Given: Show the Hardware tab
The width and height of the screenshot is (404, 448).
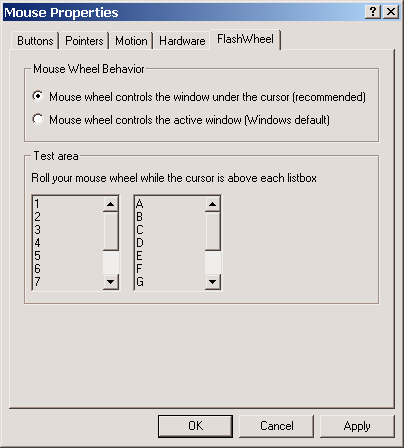Looking at the screenshot, I should tap(182, 41).
